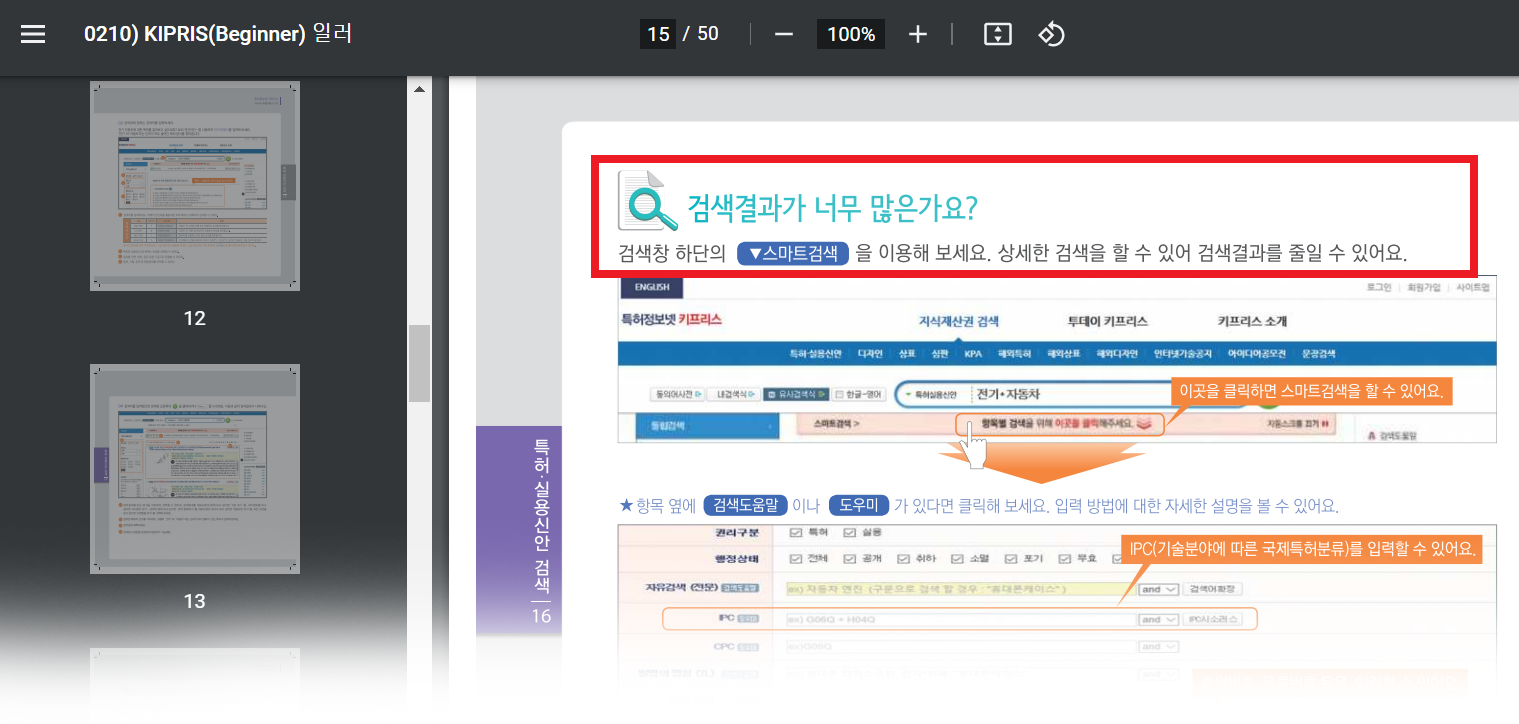Click the help badge next to CPC label

click(x=748, y=647)
